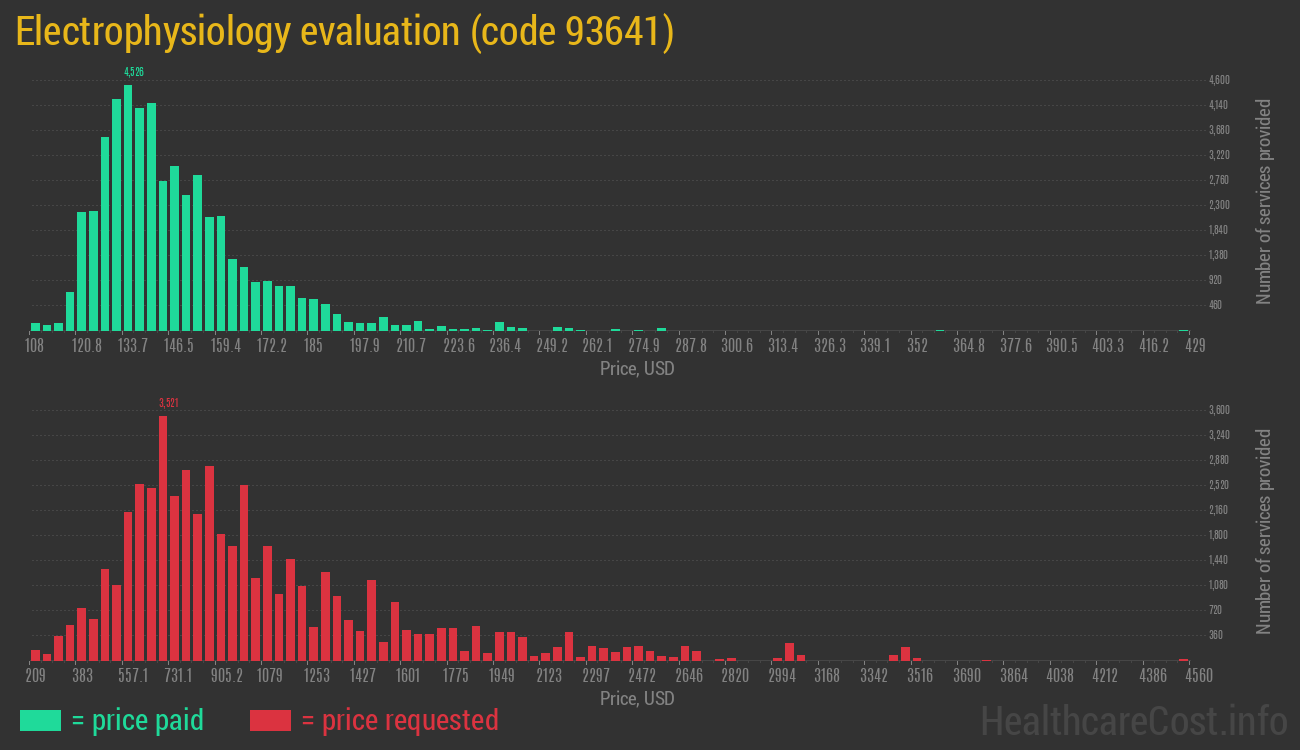Click the 'Price, USD' title under red chart
The width and height of the screenshot is (1300, 750).
pos(637,698)
